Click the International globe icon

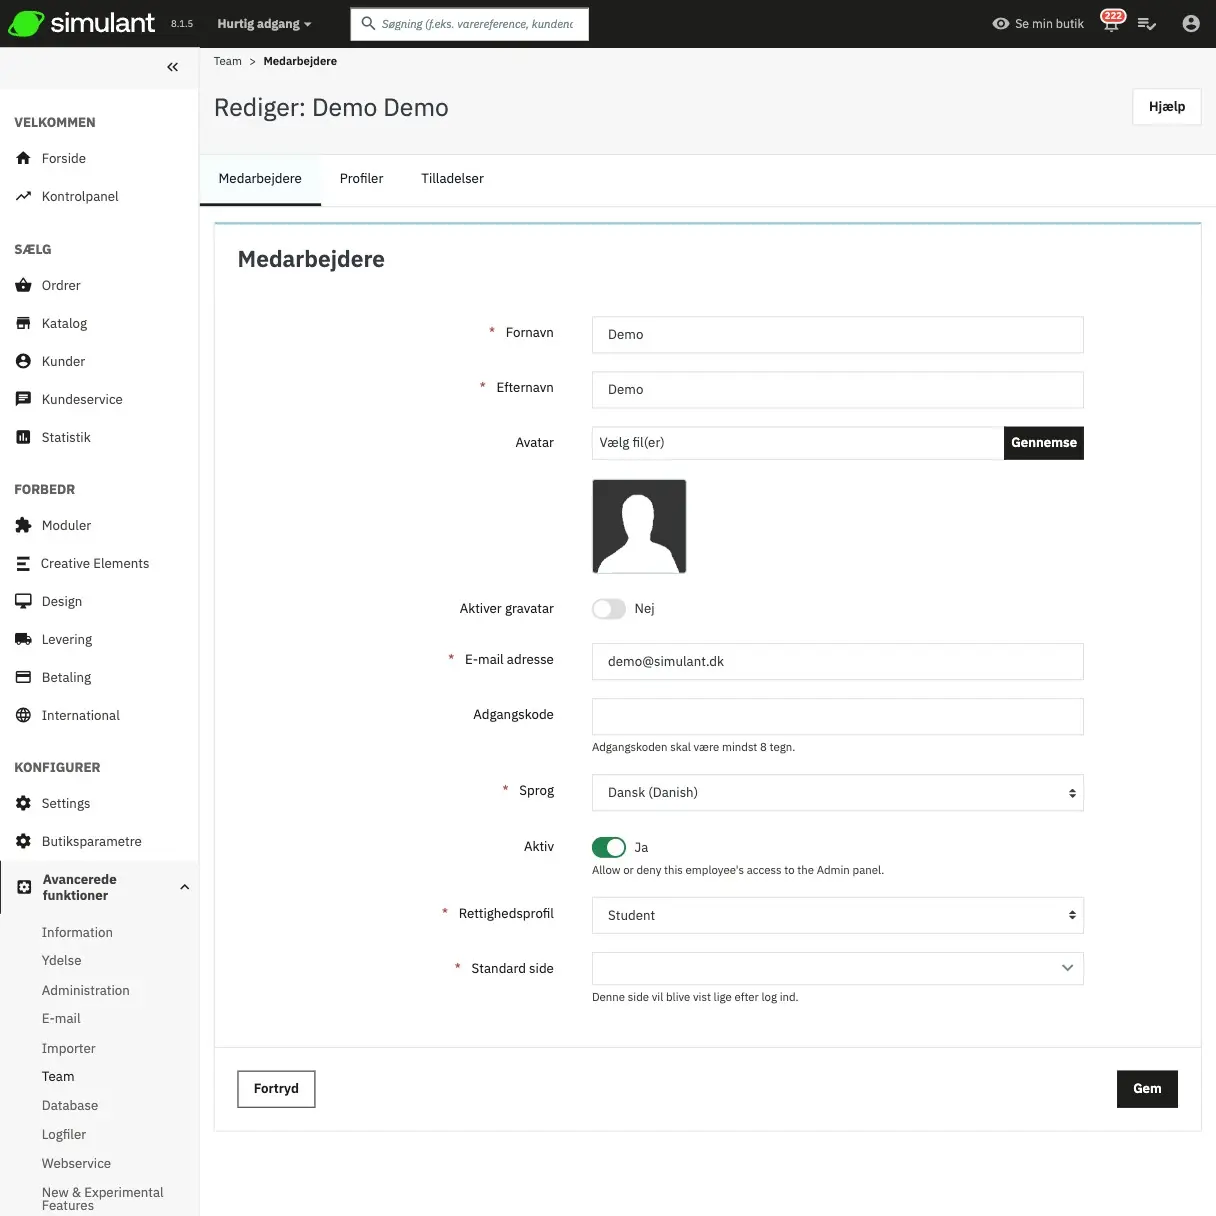click(x=23, y=716)
